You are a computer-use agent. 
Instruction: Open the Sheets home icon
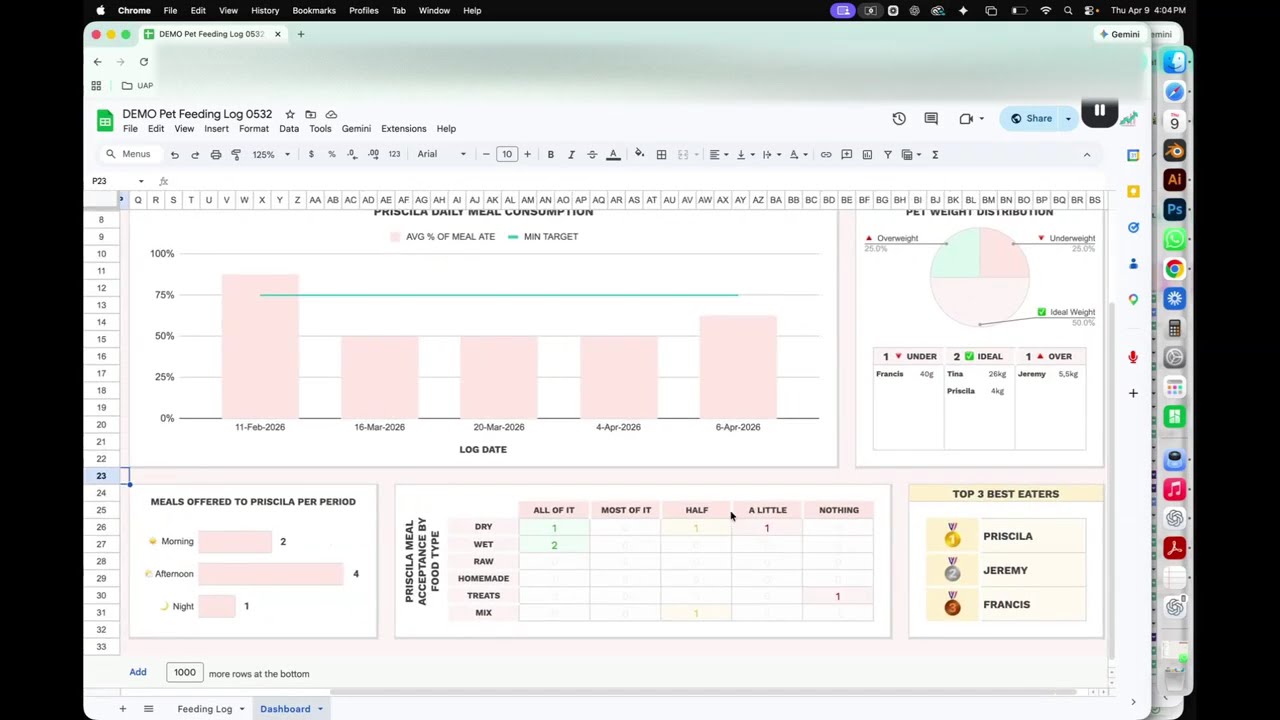[x=105, y=121]
